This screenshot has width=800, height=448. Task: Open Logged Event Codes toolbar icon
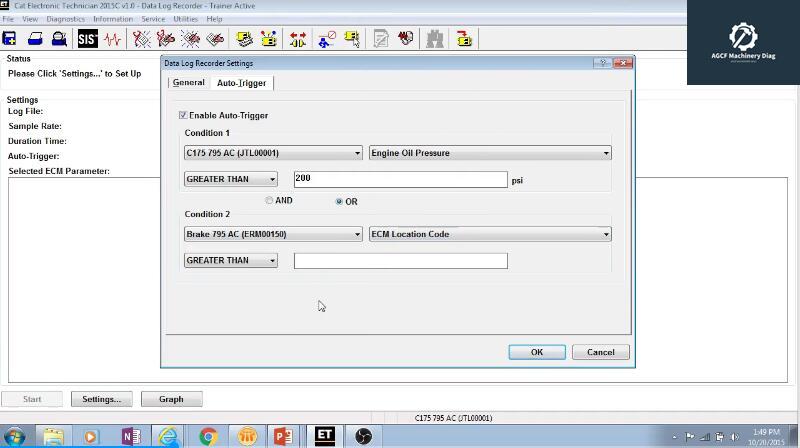[x=215, y=39]
